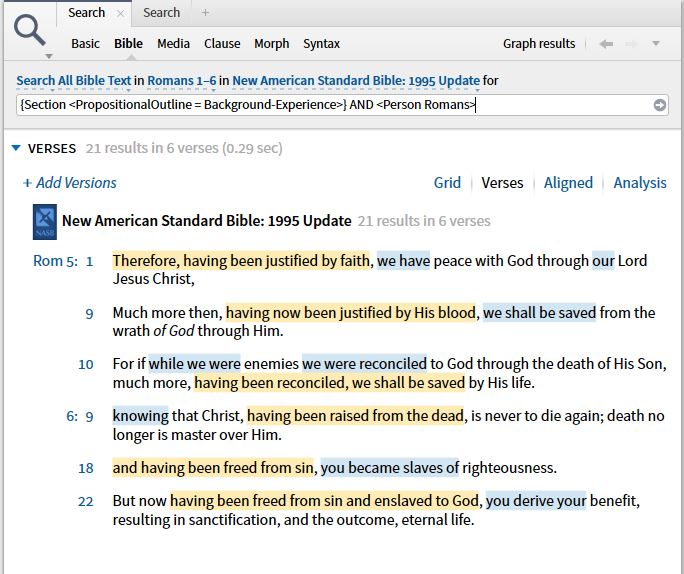Open the search history dropdown arrow

(656, 44)
